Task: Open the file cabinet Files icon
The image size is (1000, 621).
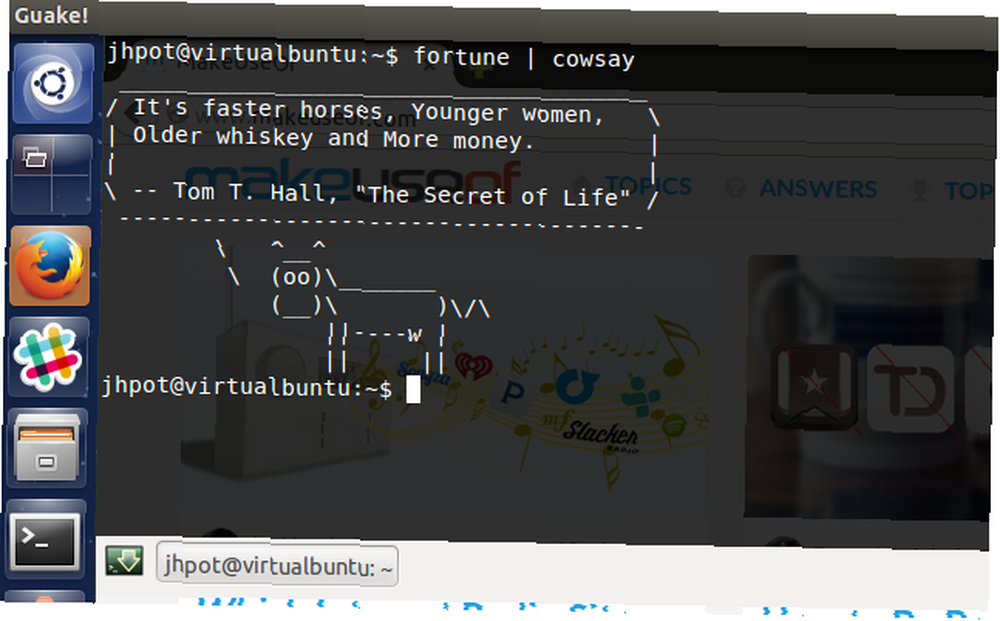Action: click(47, 448)
